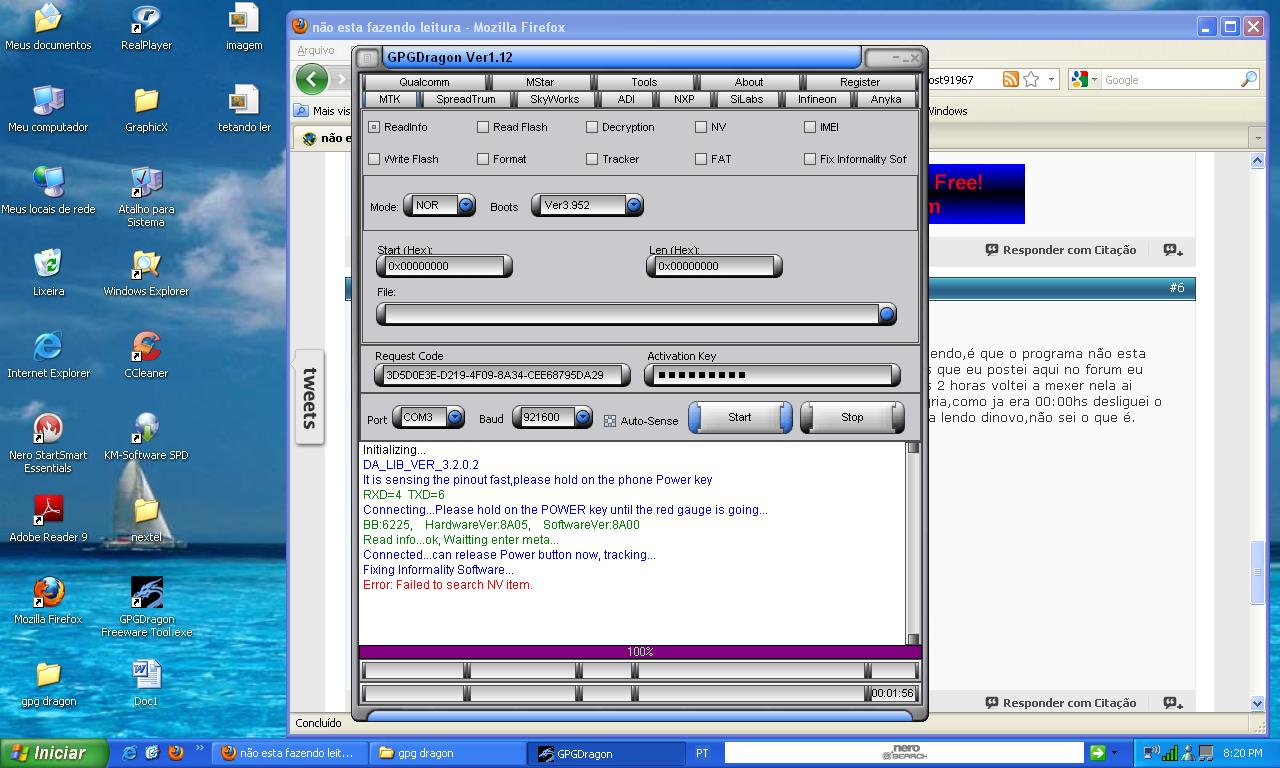Open Firefox search engine dropdown

pos(1086,80)
